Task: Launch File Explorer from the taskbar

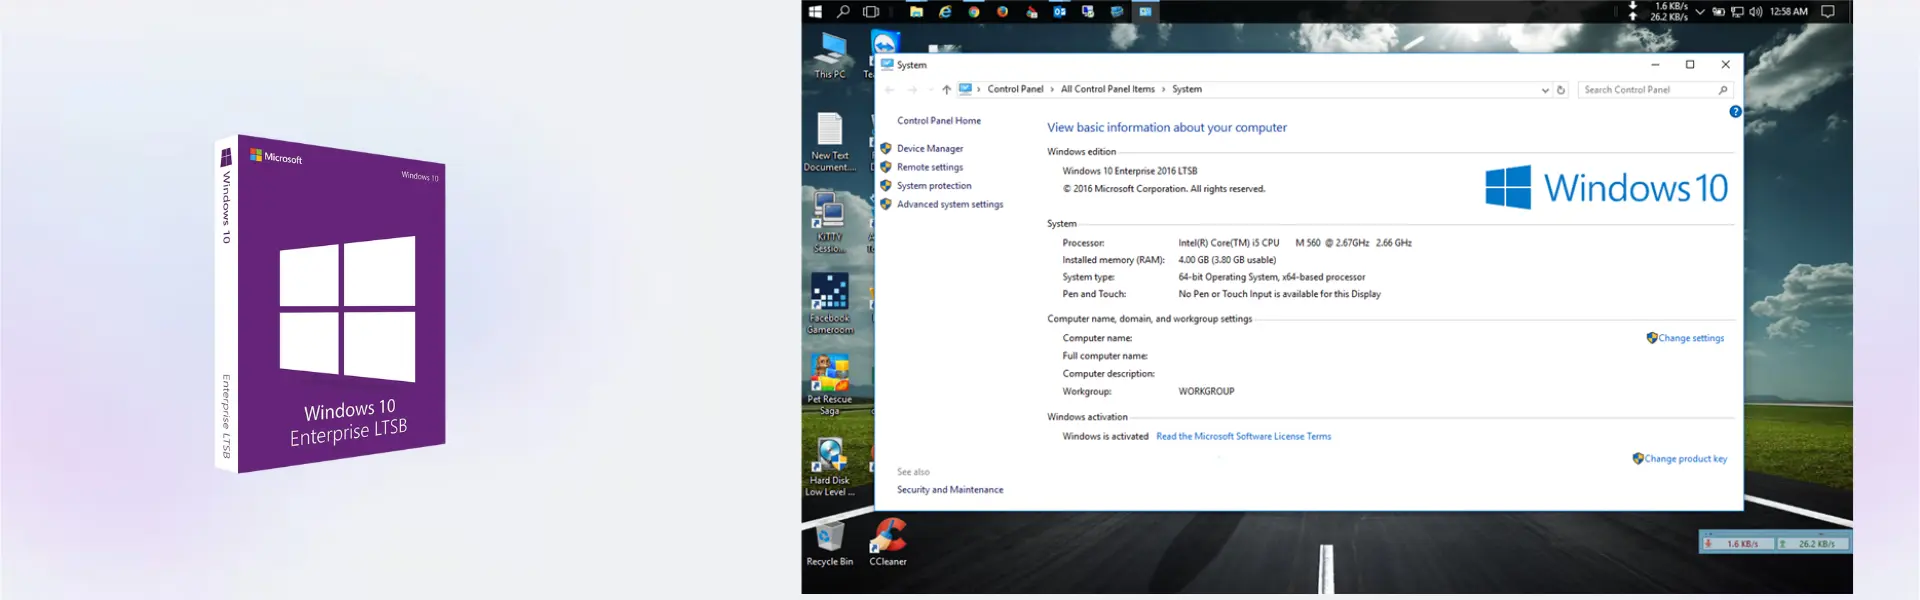Action: click(x=916, y=12)
